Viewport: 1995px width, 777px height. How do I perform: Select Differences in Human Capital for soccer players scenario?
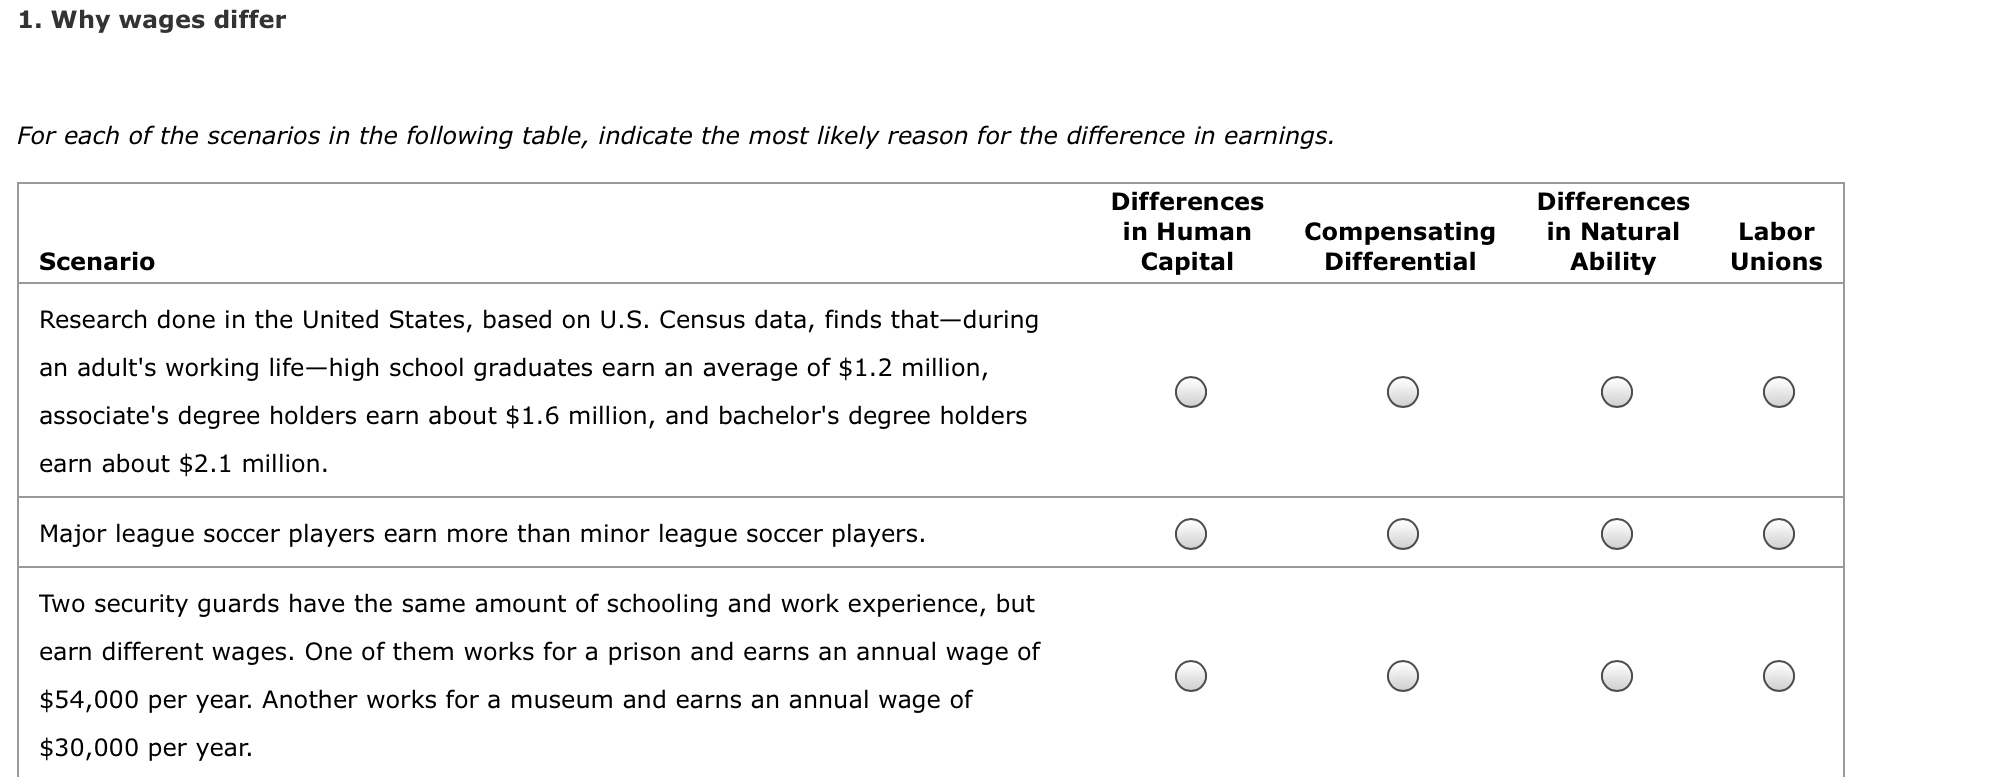coord(1192,535)
